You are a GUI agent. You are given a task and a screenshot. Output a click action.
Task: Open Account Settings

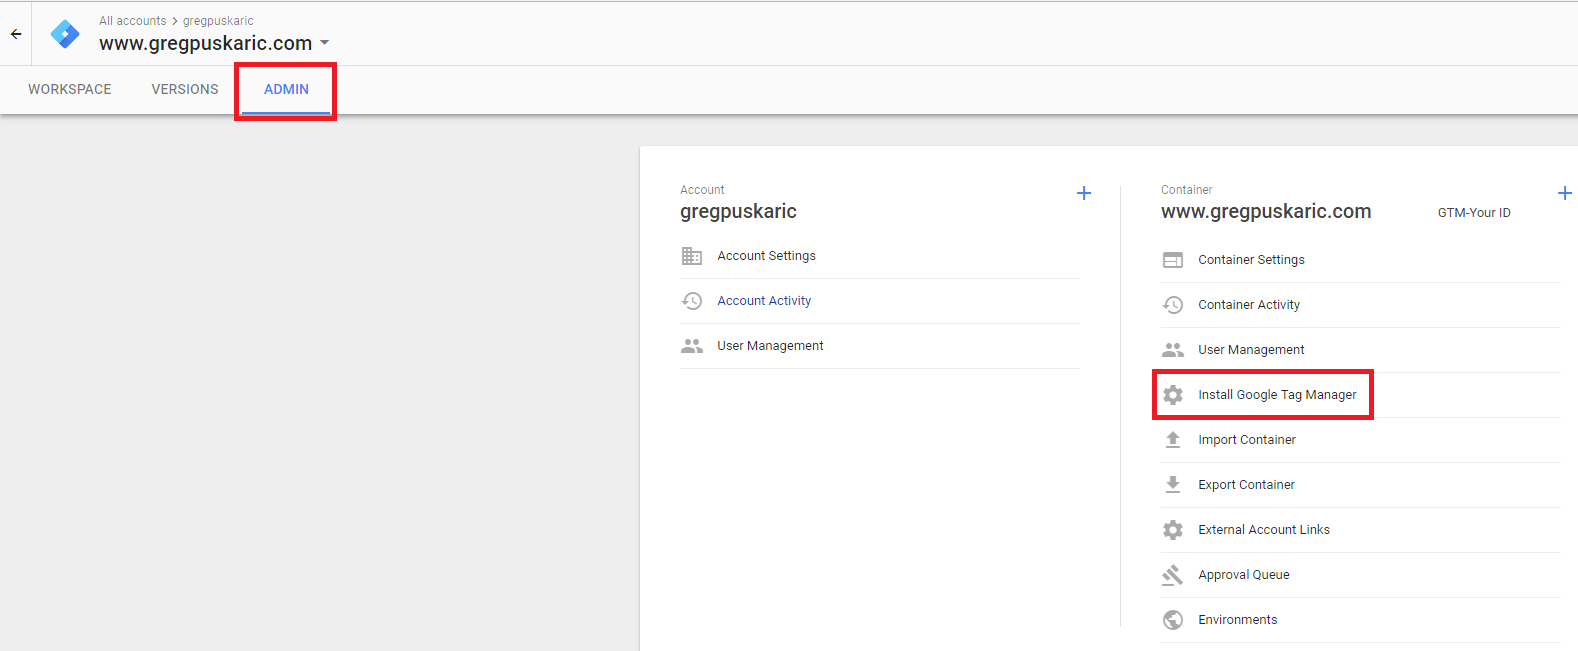coord(766,256)
